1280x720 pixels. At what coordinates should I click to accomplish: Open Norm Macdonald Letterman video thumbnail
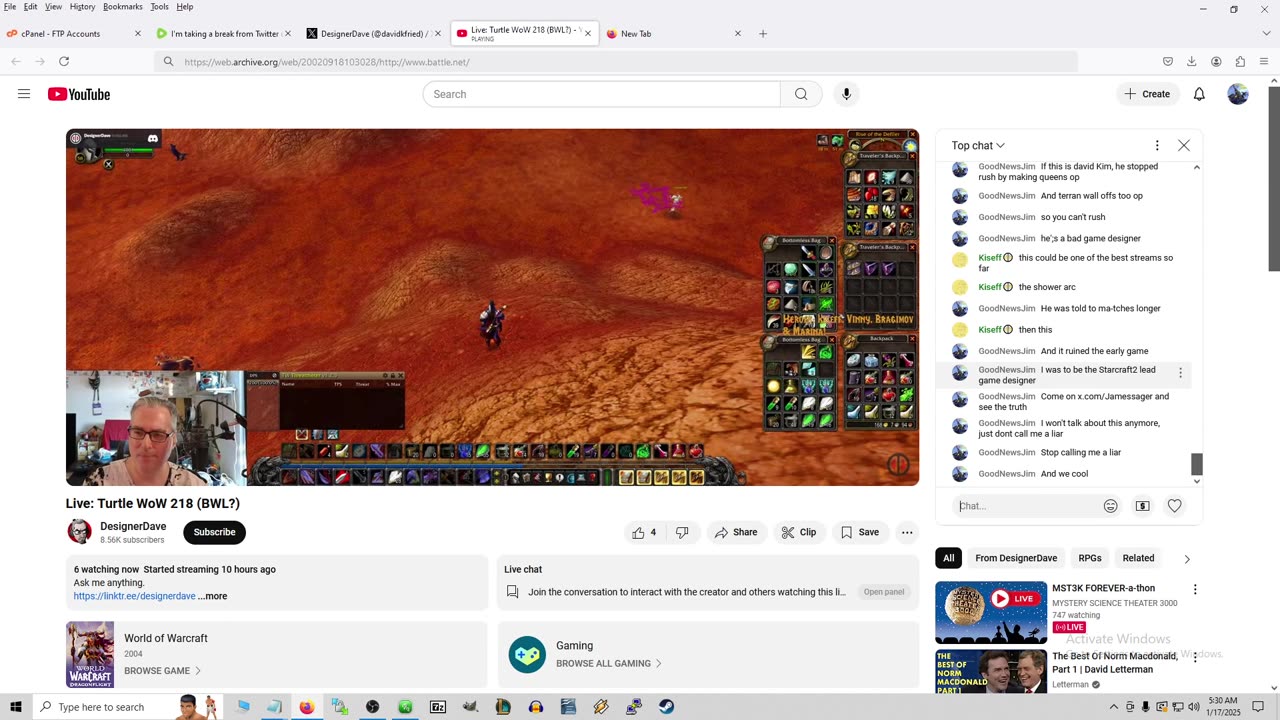coord(991,670)
